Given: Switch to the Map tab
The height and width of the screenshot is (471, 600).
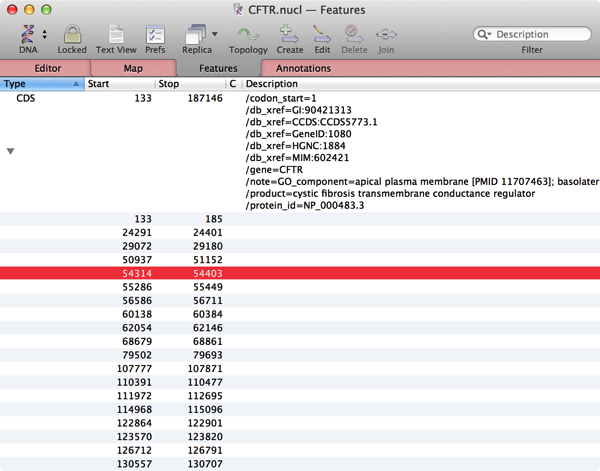Looking at the screenshot, I should 133,68.
